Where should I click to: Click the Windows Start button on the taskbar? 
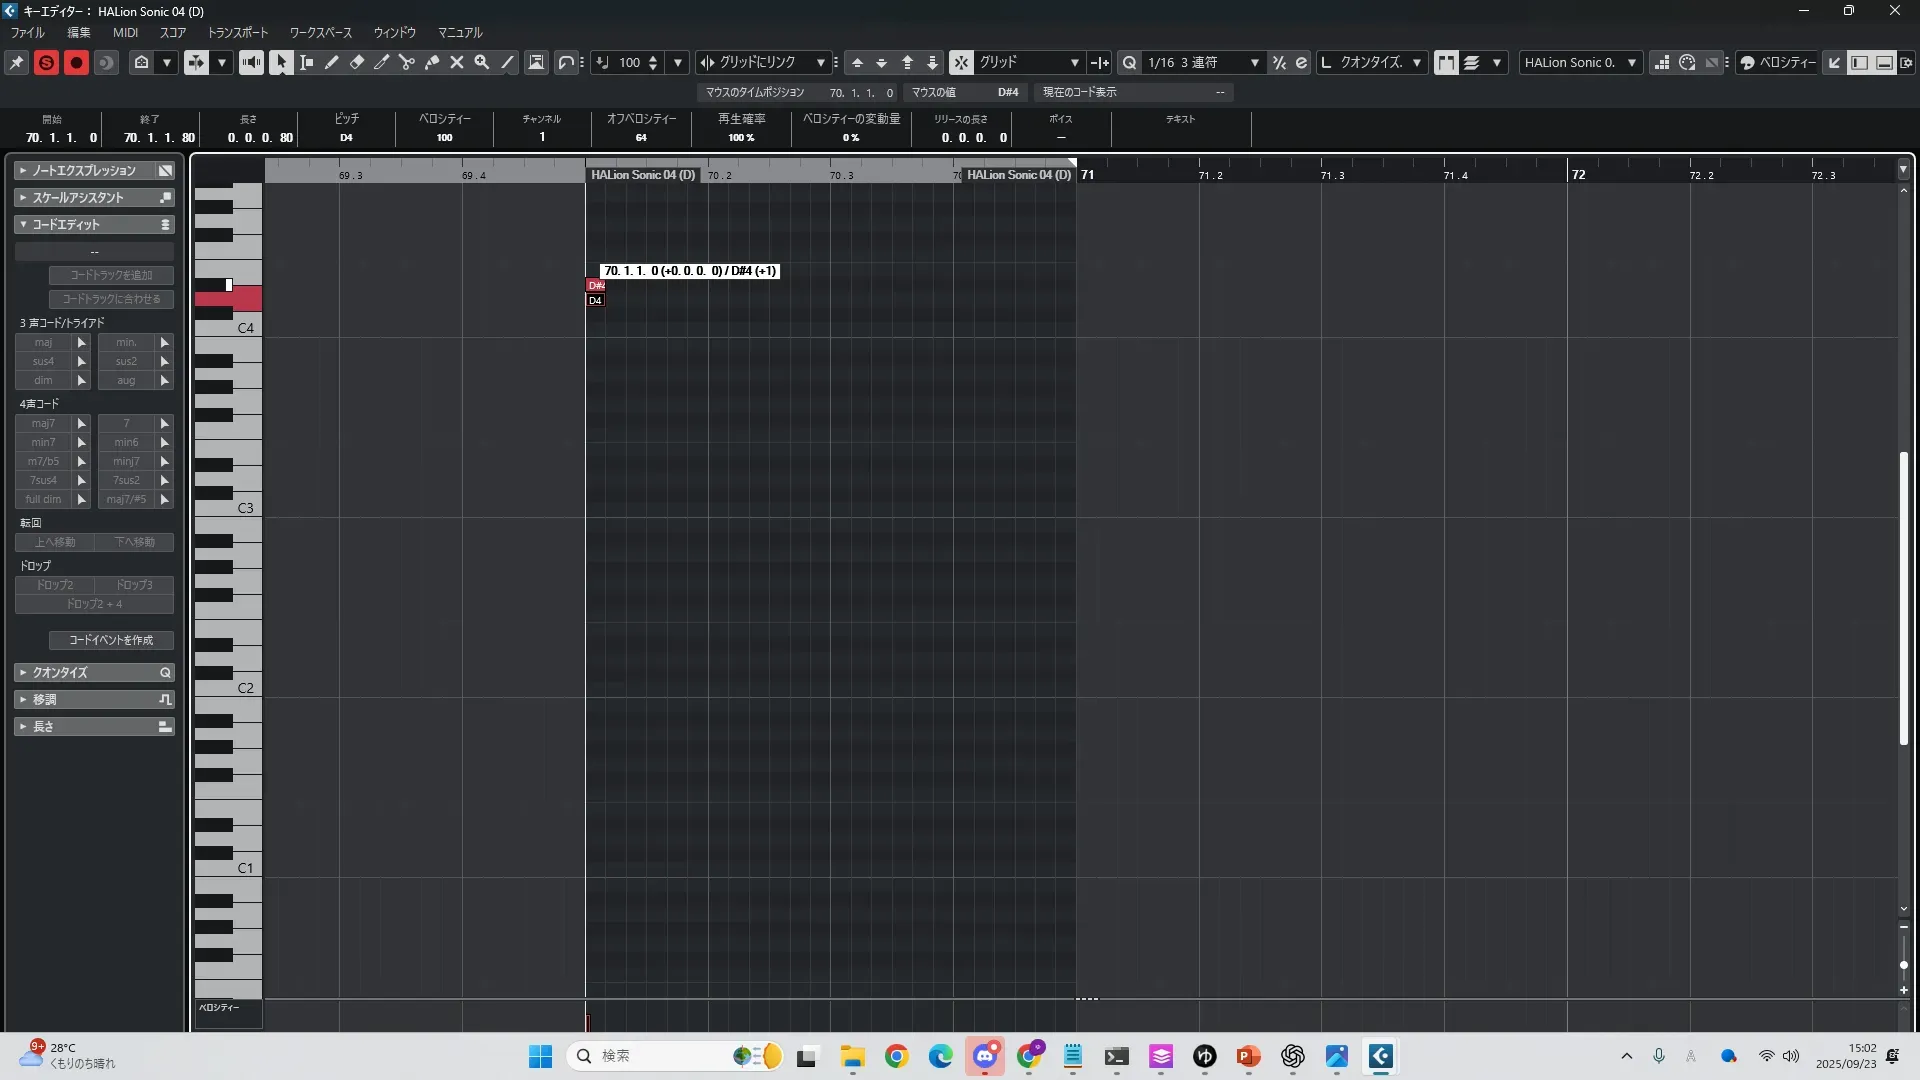click(x=540, y=1056)
